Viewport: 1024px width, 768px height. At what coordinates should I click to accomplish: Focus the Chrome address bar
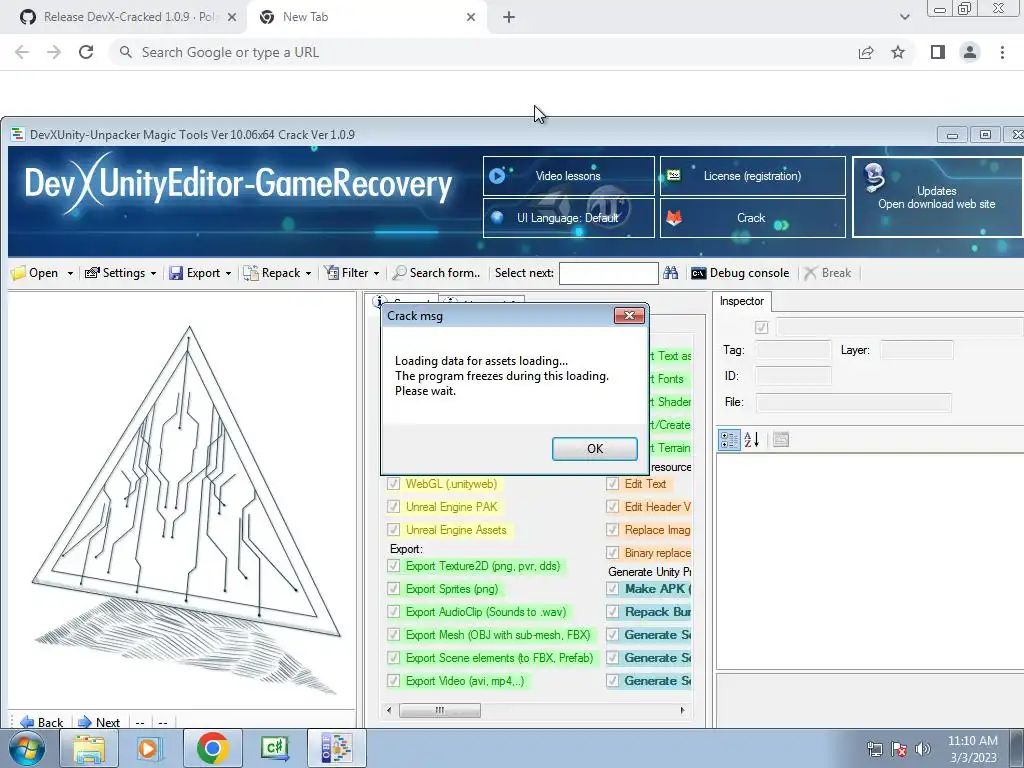[483, 52]
